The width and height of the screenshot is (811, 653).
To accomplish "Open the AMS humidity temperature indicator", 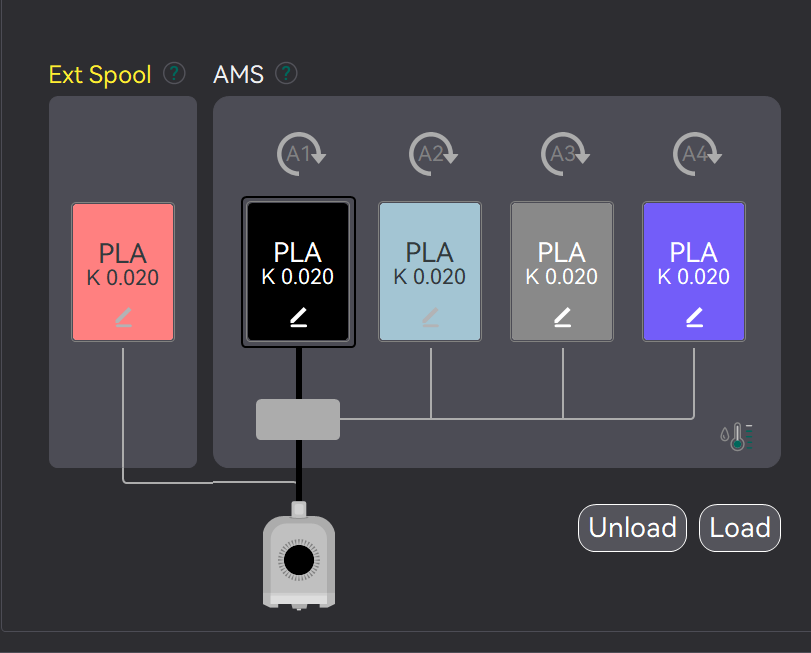I will (x=737, y=437).
